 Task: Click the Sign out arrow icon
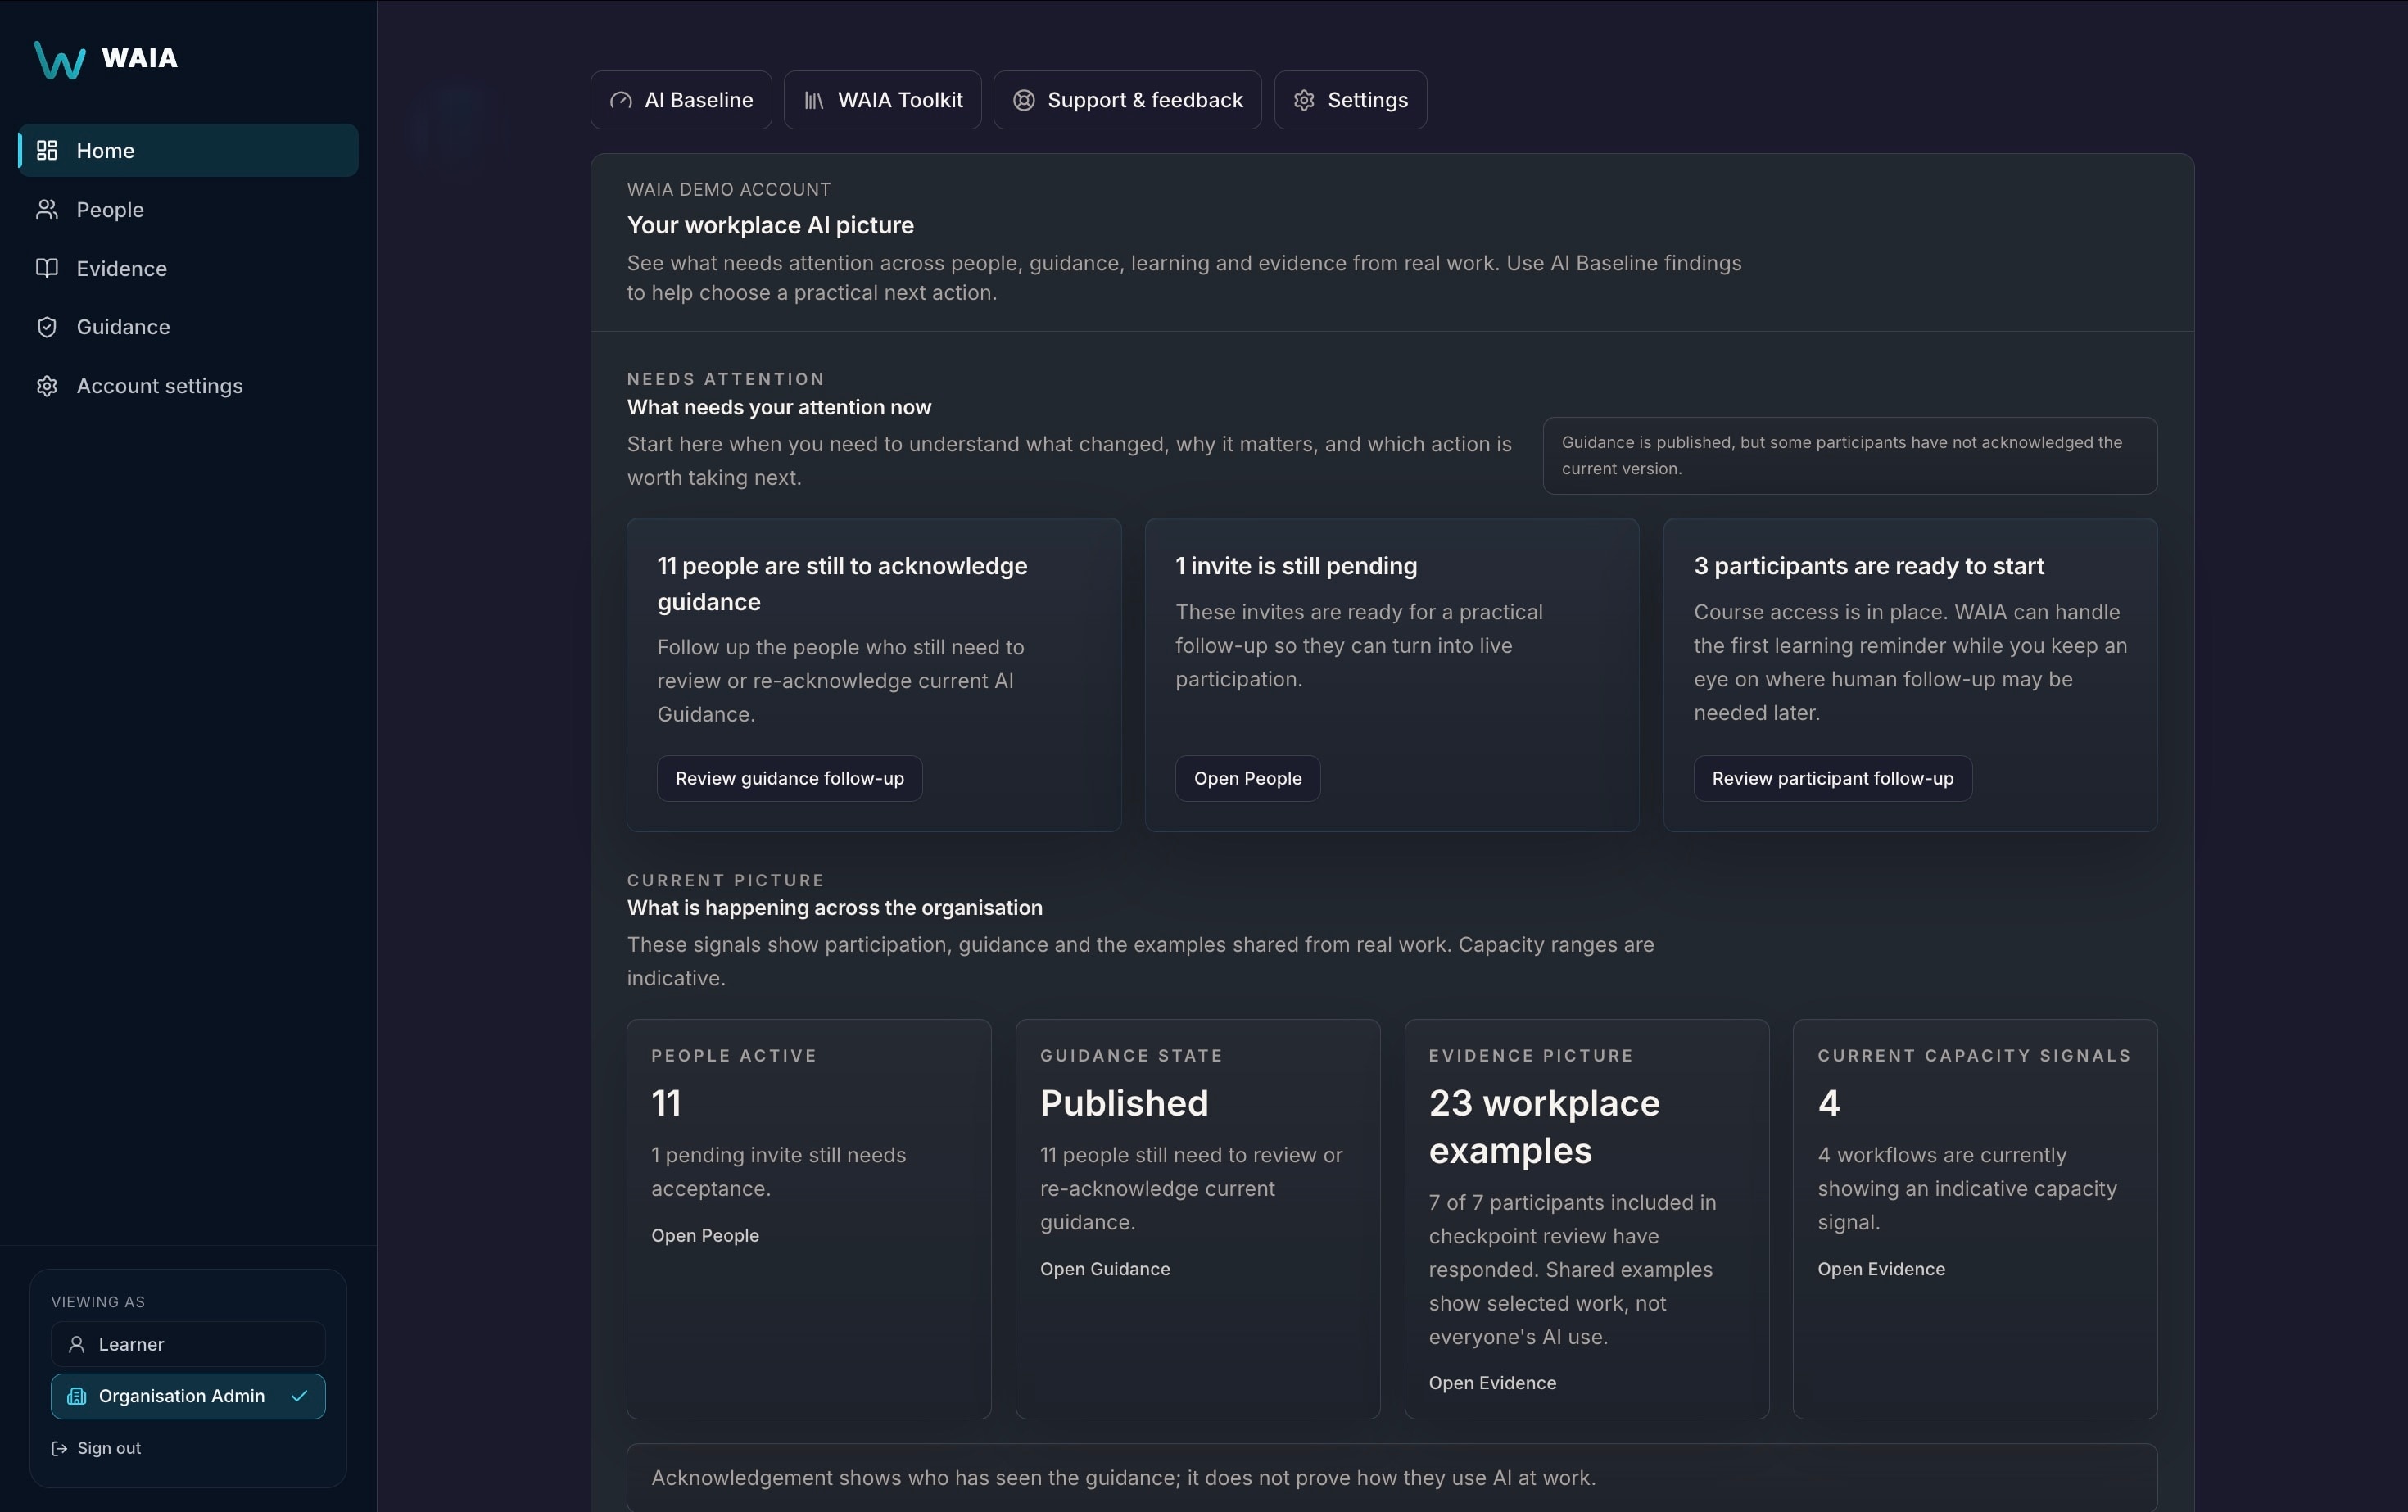point(60,1448)
